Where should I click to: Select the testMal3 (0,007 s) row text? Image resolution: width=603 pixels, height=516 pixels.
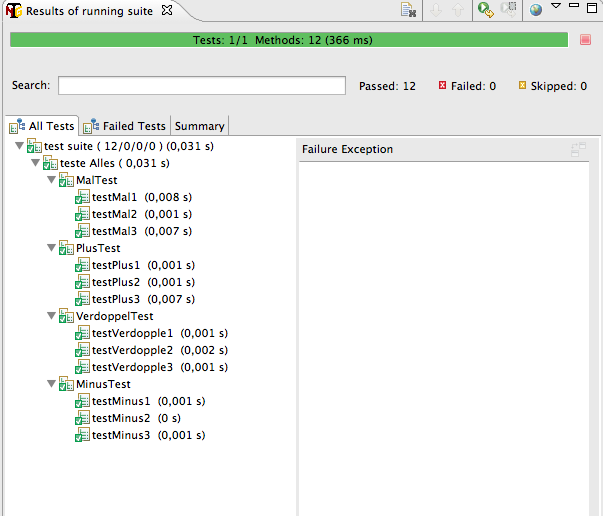tap(142, 231)
